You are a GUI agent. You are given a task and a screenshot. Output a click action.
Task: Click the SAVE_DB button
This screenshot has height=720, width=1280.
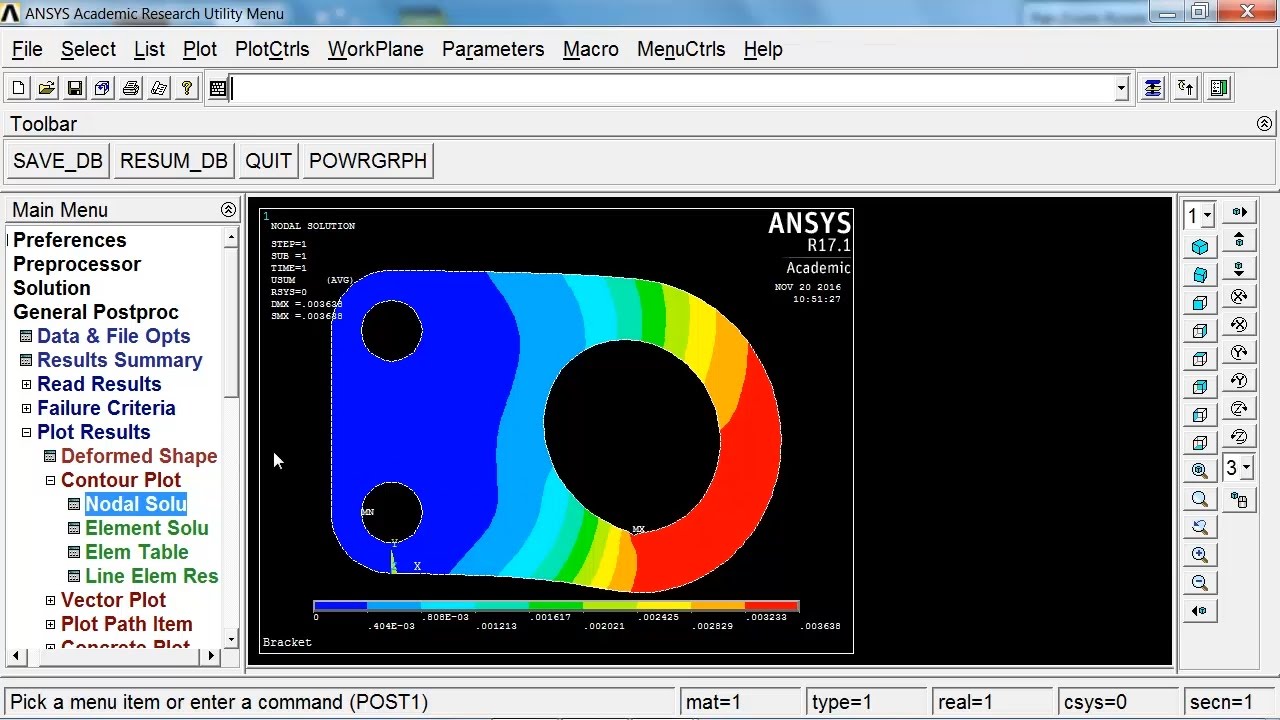[x=58, y=161]
